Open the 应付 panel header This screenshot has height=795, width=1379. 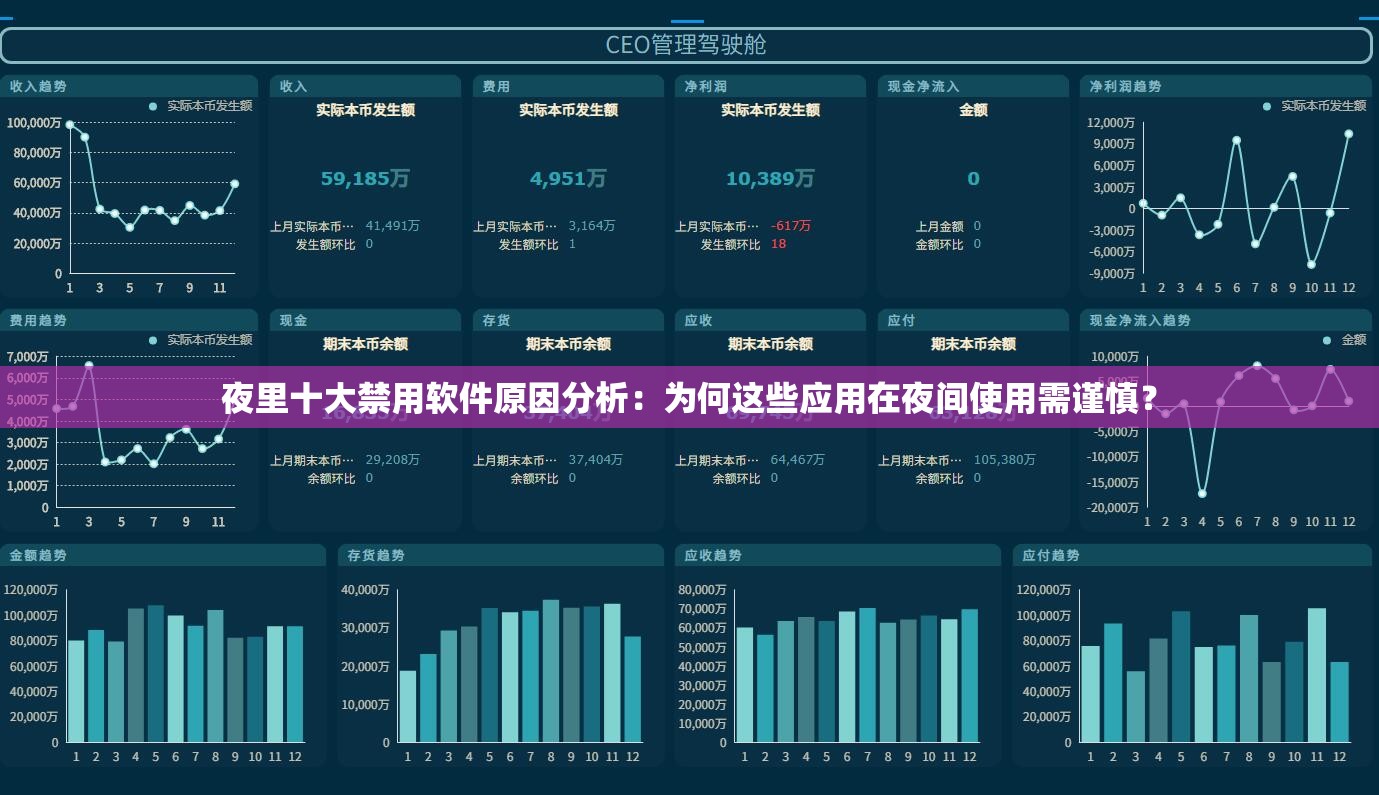coord(973,320)
